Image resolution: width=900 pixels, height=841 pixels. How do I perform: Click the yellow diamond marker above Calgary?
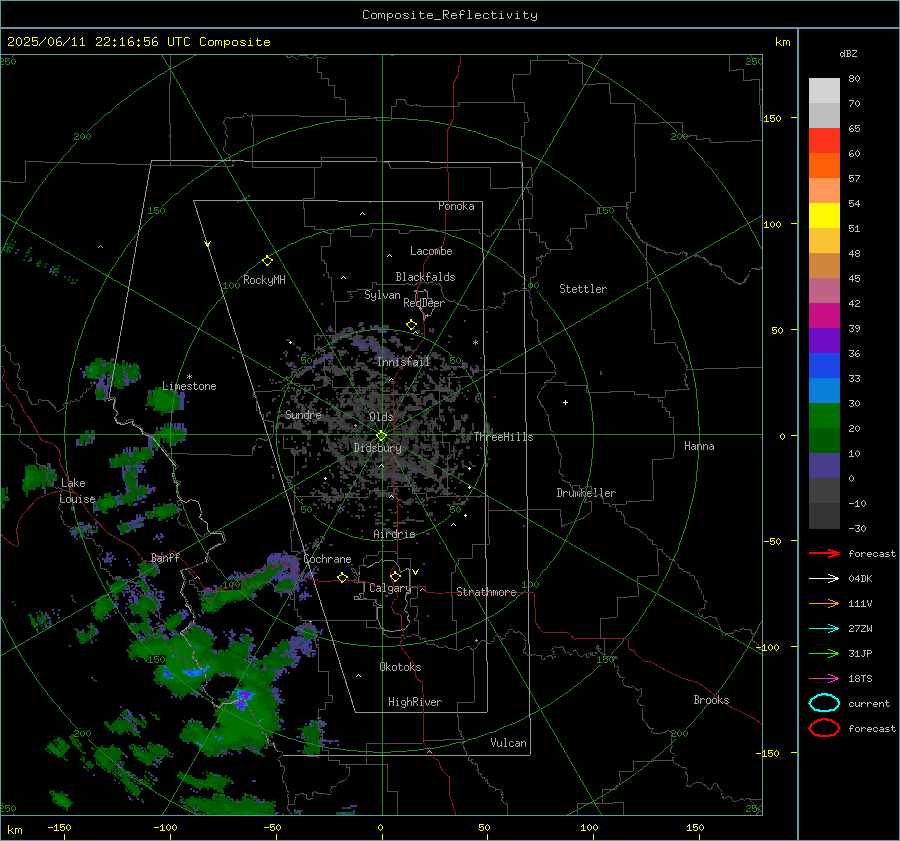[x=395, y=576]
